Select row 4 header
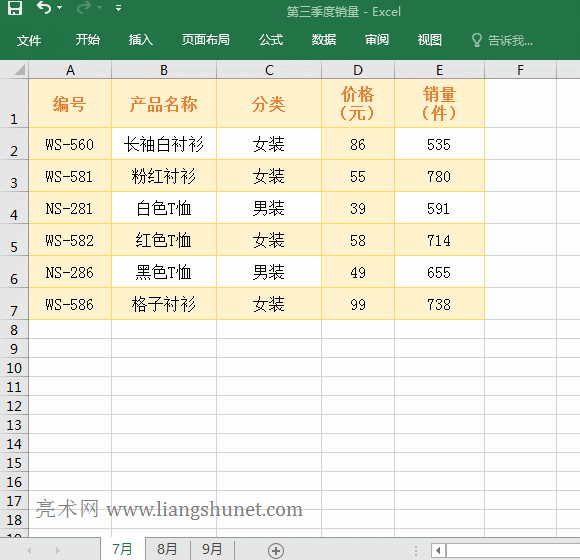The height and width of the screenshot is (560, 580). (14, 208)
